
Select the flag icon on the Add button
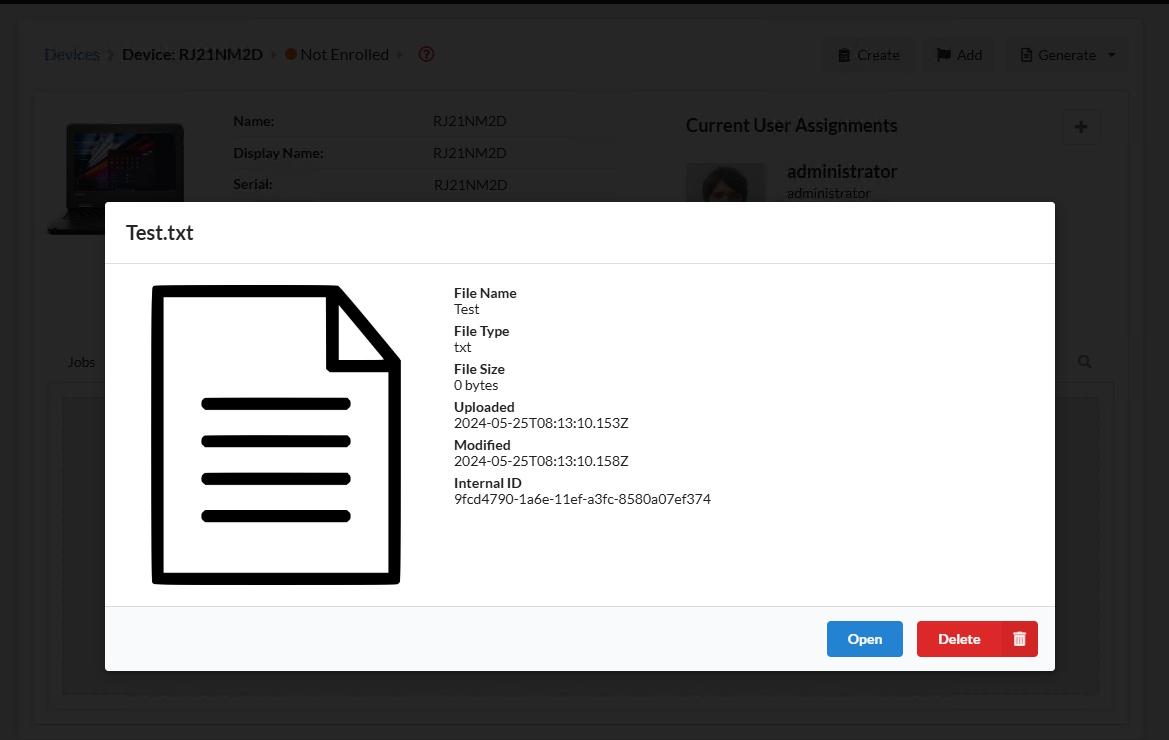944,55
